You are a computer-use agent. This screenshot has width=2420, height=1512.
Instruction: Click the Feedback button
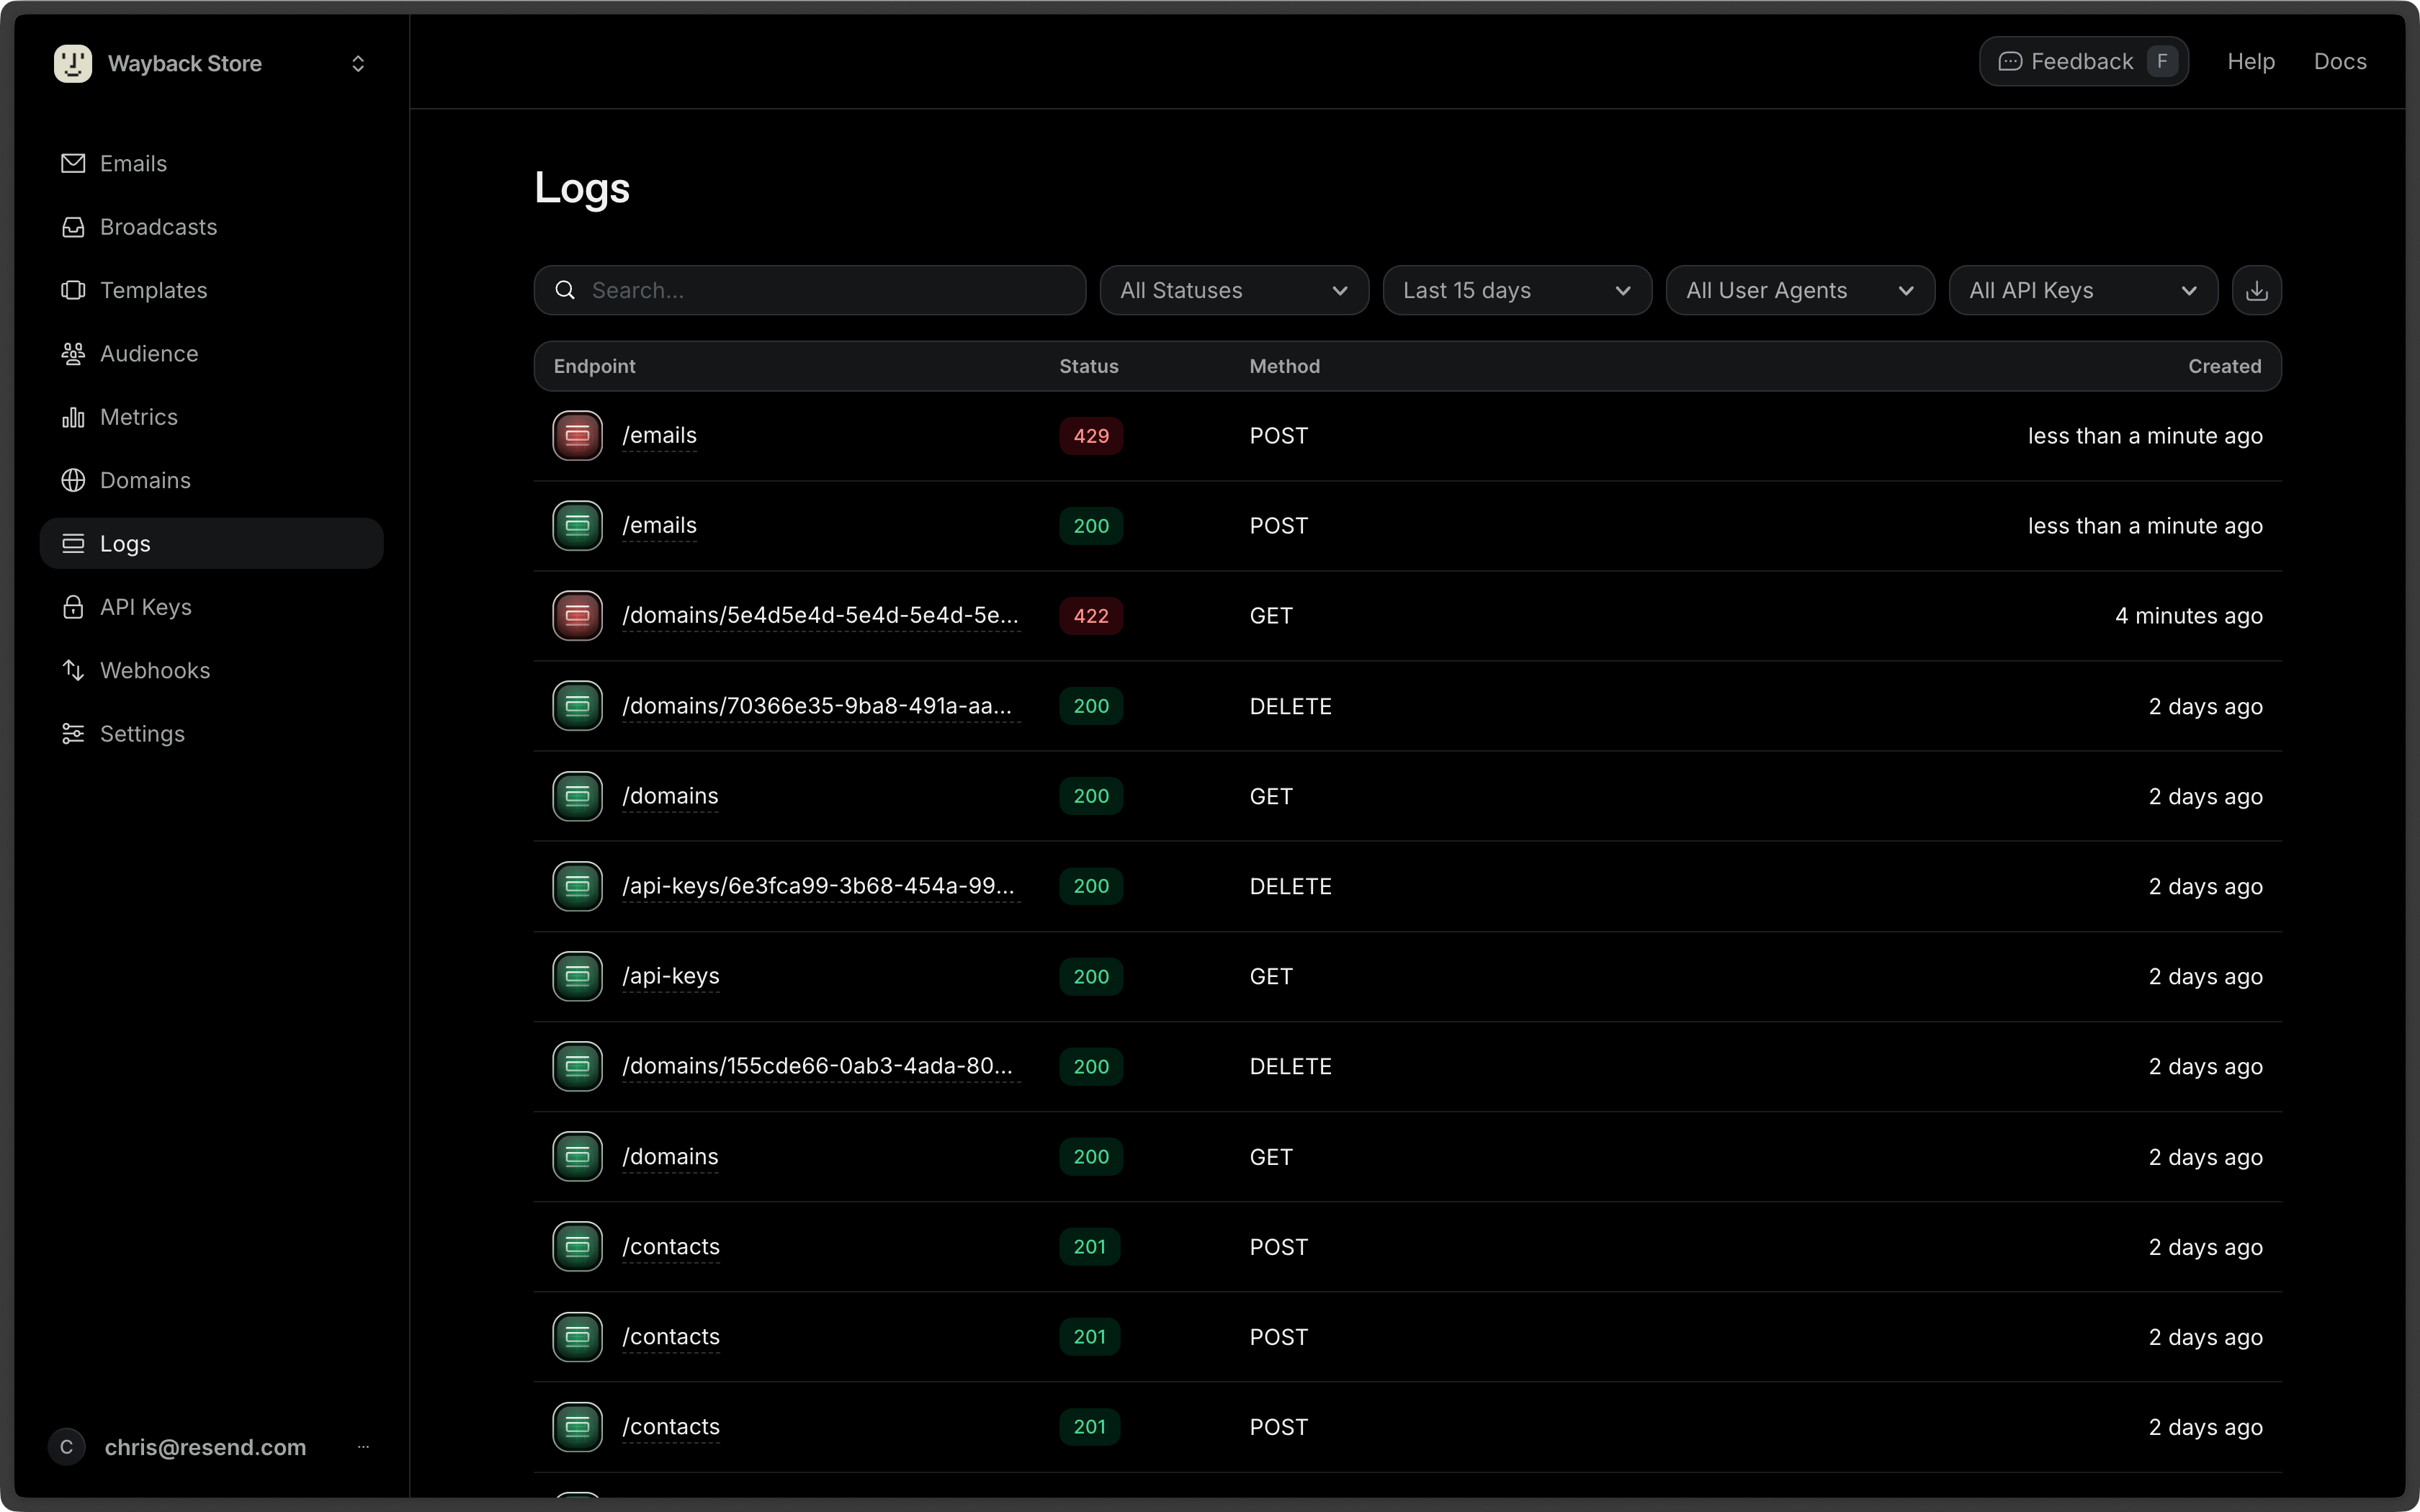[2083, 62]
